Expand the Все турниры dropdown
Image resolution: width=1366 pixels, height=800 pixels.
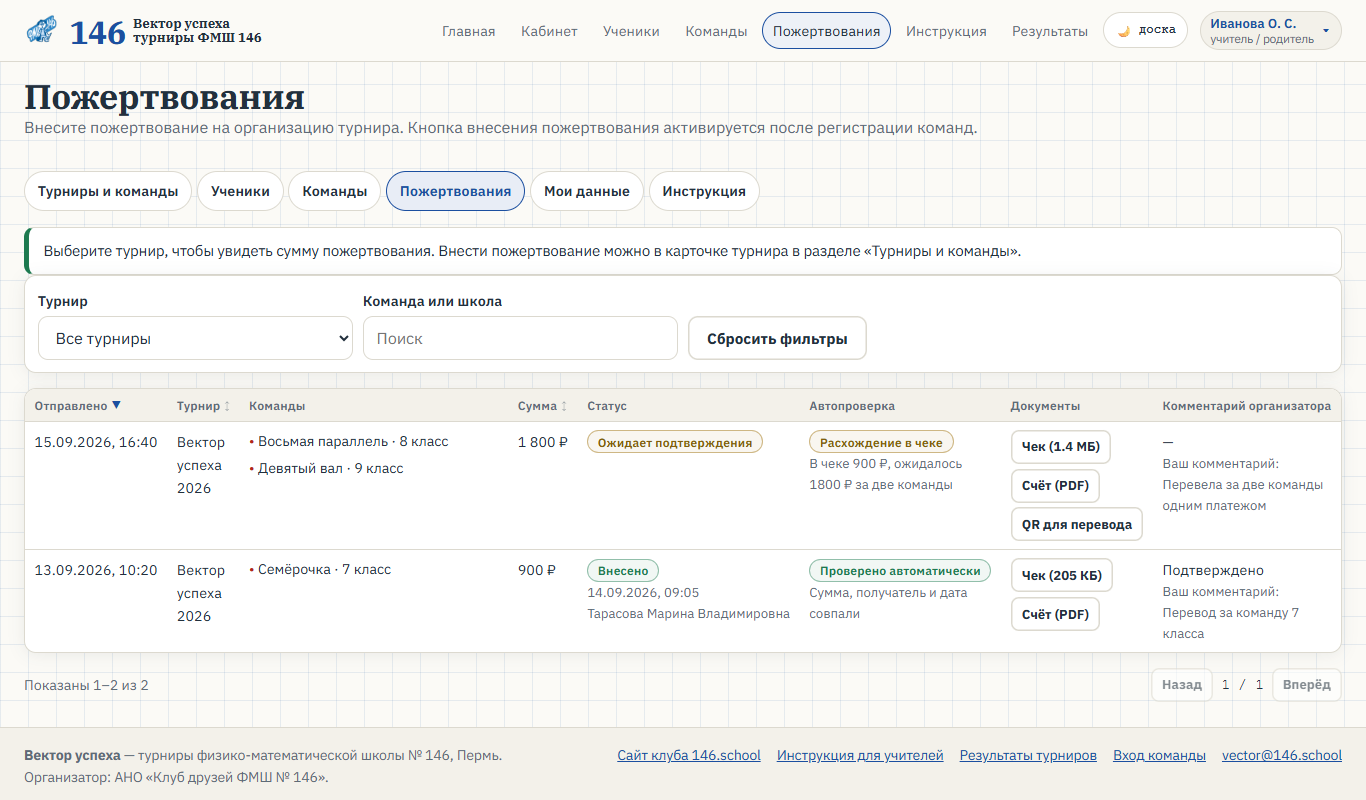coord(195,338)
